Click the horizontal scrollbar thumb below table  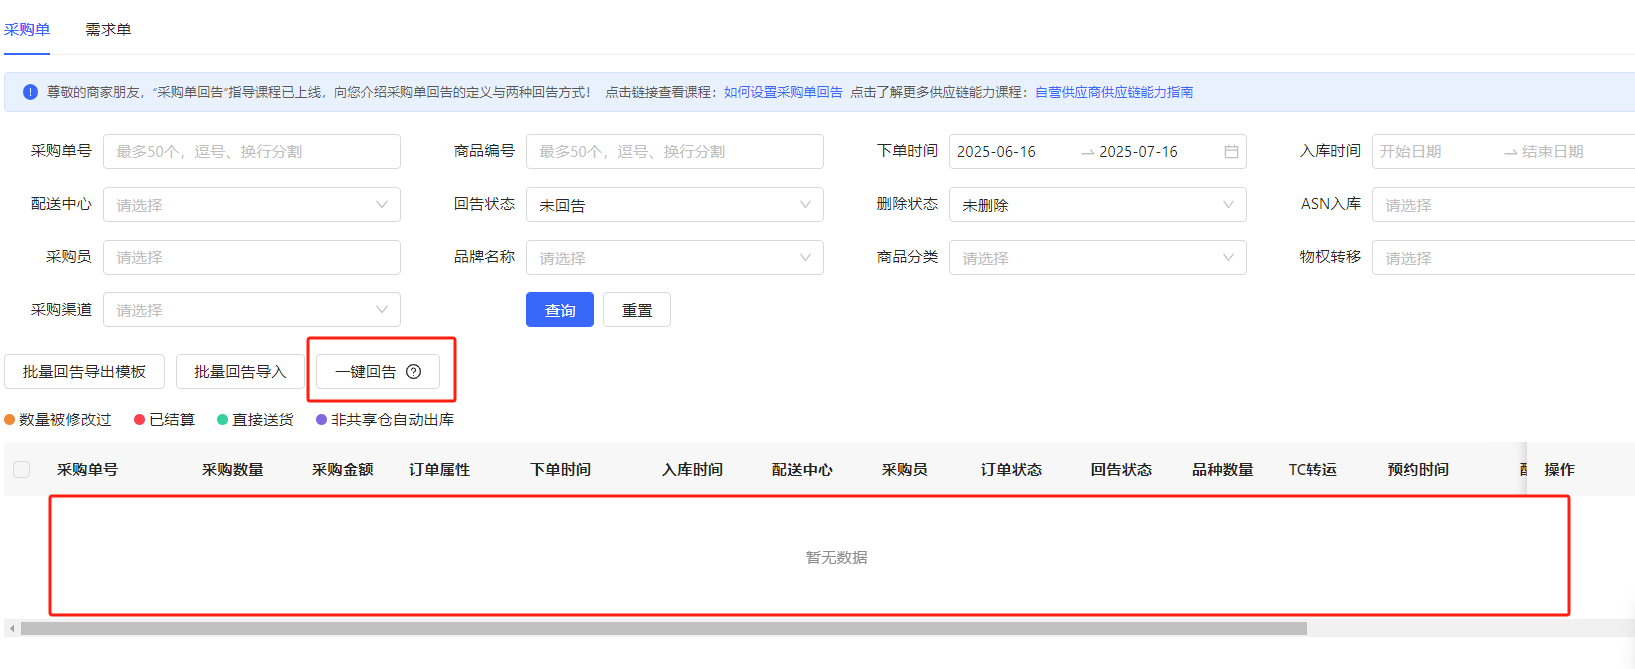663,629
